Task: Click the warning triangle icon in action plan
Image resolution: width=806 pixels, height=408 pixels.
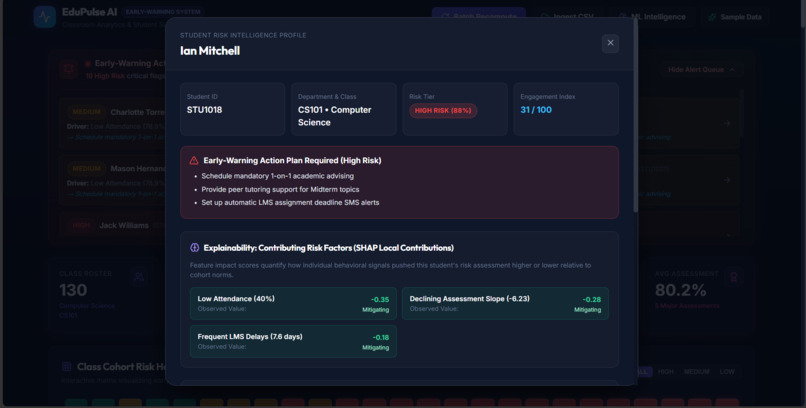Action: point(194,160)
